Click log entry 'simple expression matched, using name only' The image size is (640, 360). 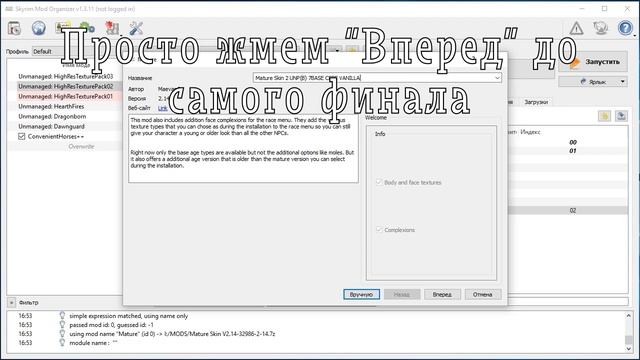tap(129, 316)
